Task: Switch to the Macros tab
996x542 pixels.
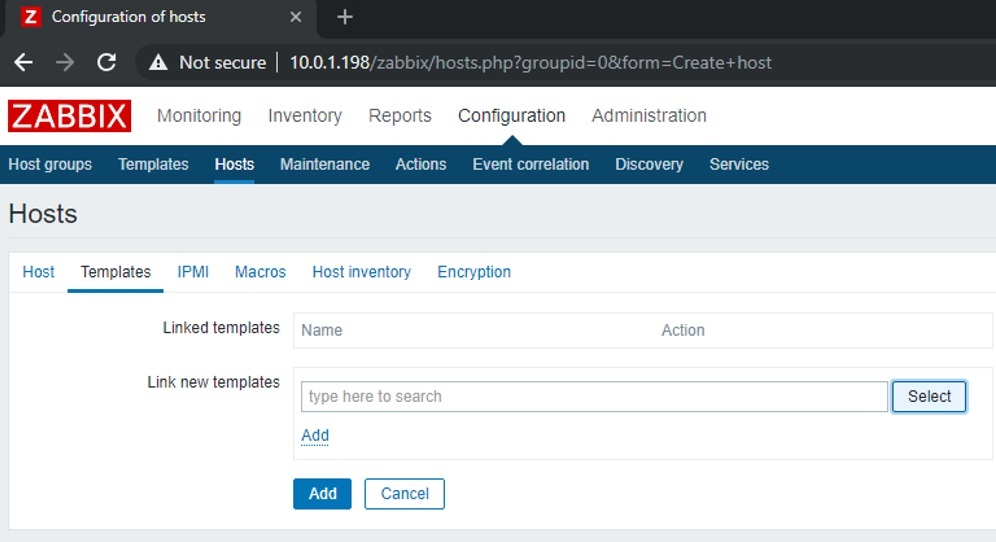Action: pos(260,272)
